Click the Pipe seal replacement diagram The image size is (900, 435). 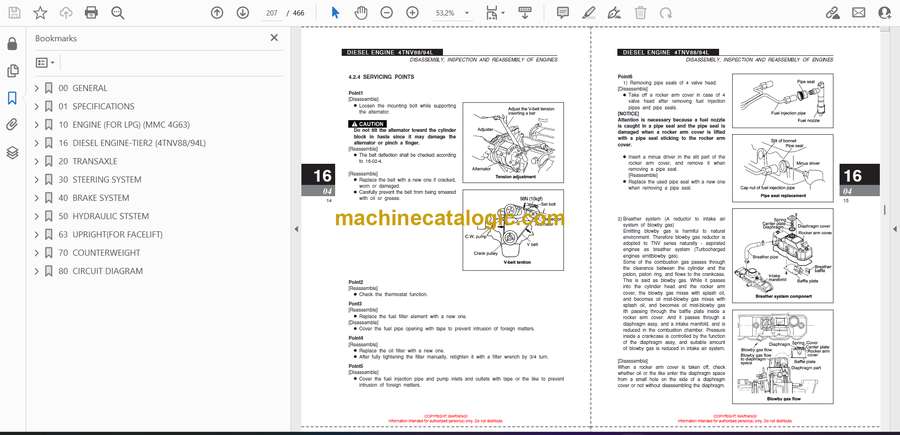[783, 168]
